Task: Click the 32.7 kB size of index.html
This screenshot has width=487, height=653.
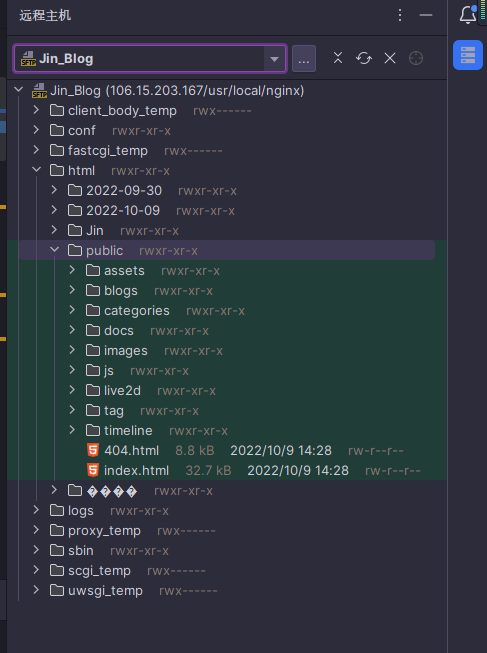Action: [x=208, y=471]
